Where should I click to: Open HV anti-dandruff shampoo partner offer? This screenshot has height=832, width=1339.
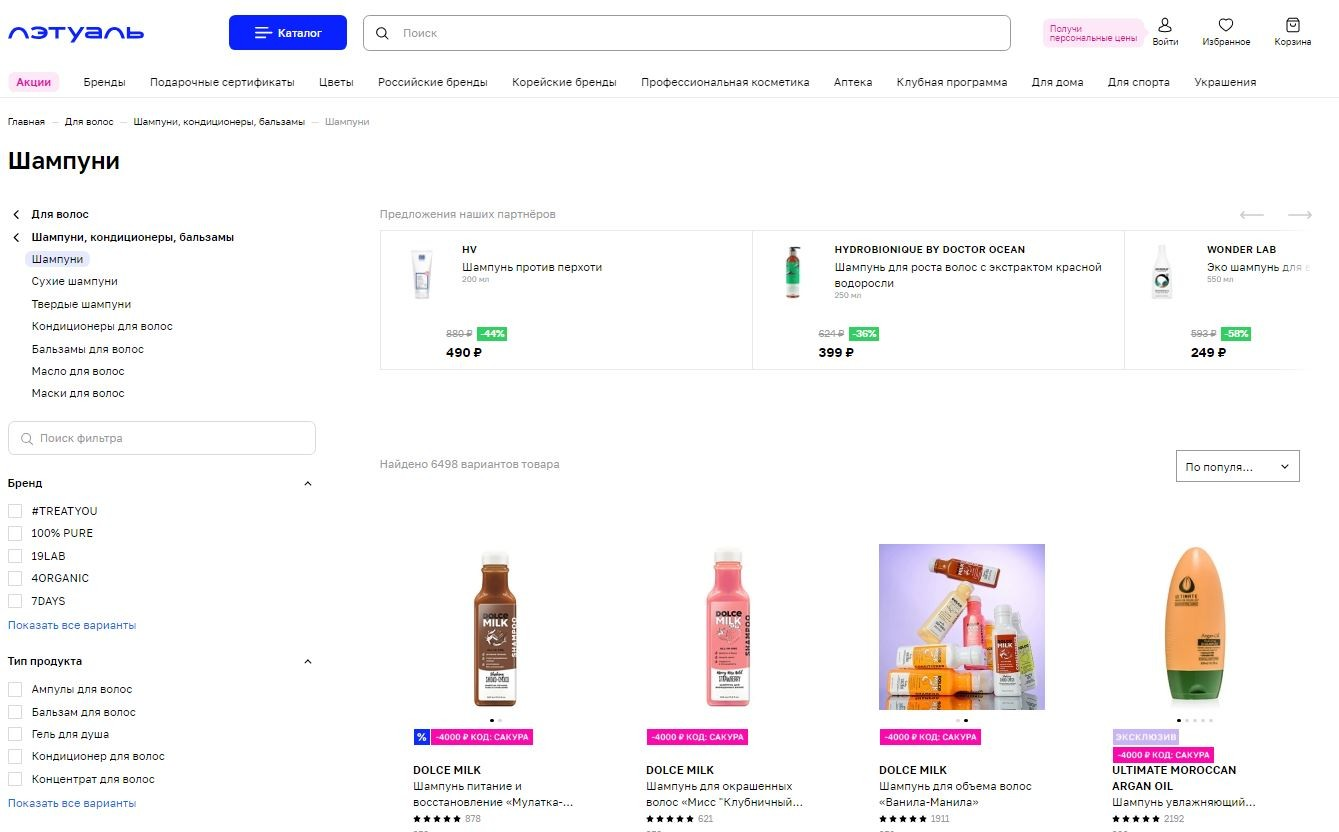(x=566, y=300)
